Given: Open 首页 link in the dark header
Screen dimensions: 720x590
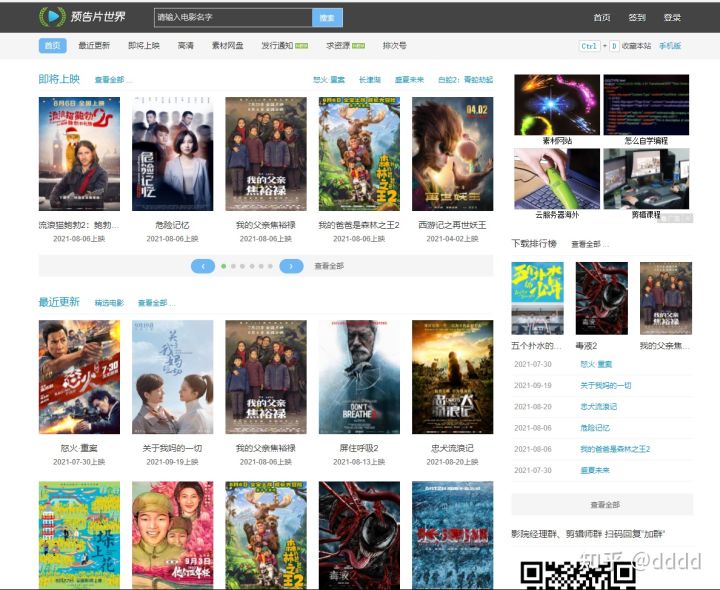Looking at the screenshot, I should [x=602, y=17].
